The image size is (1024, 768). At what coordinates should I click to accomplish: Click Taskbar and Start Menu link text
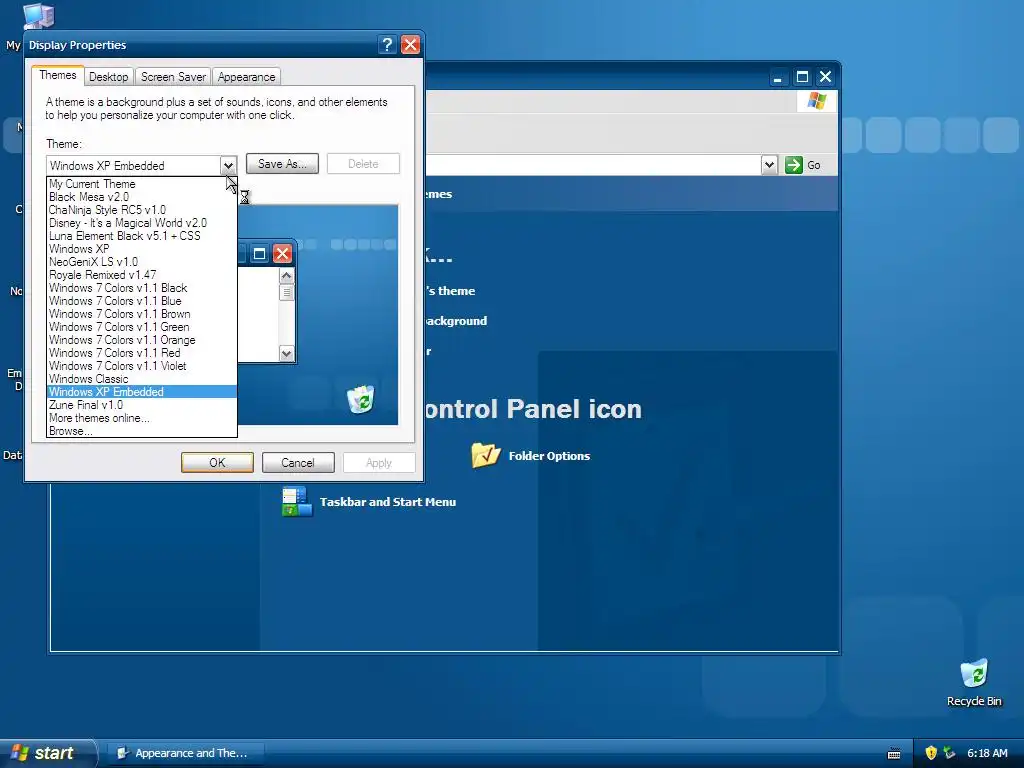[388, 502]
